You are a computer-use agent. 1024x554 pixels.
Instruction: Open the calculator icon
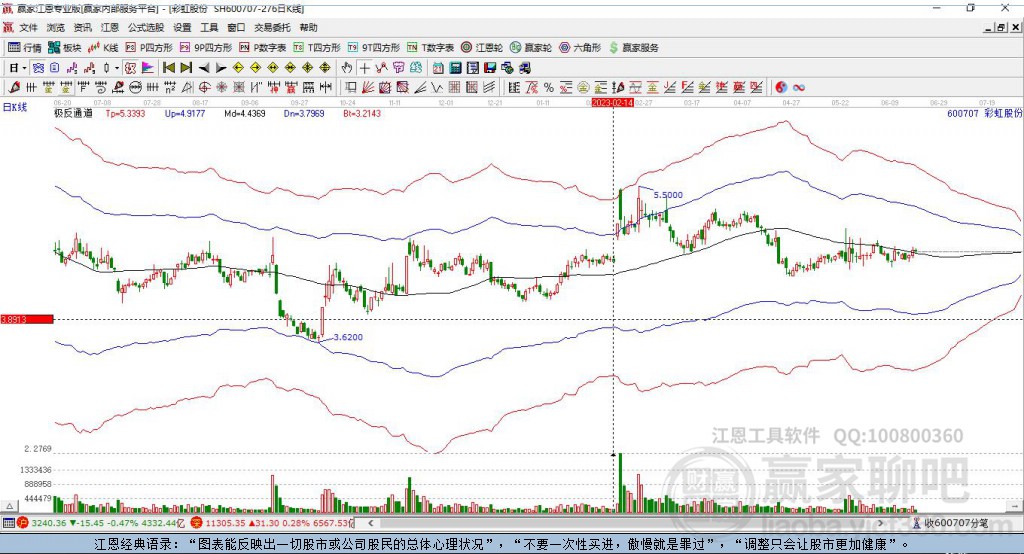456,68
